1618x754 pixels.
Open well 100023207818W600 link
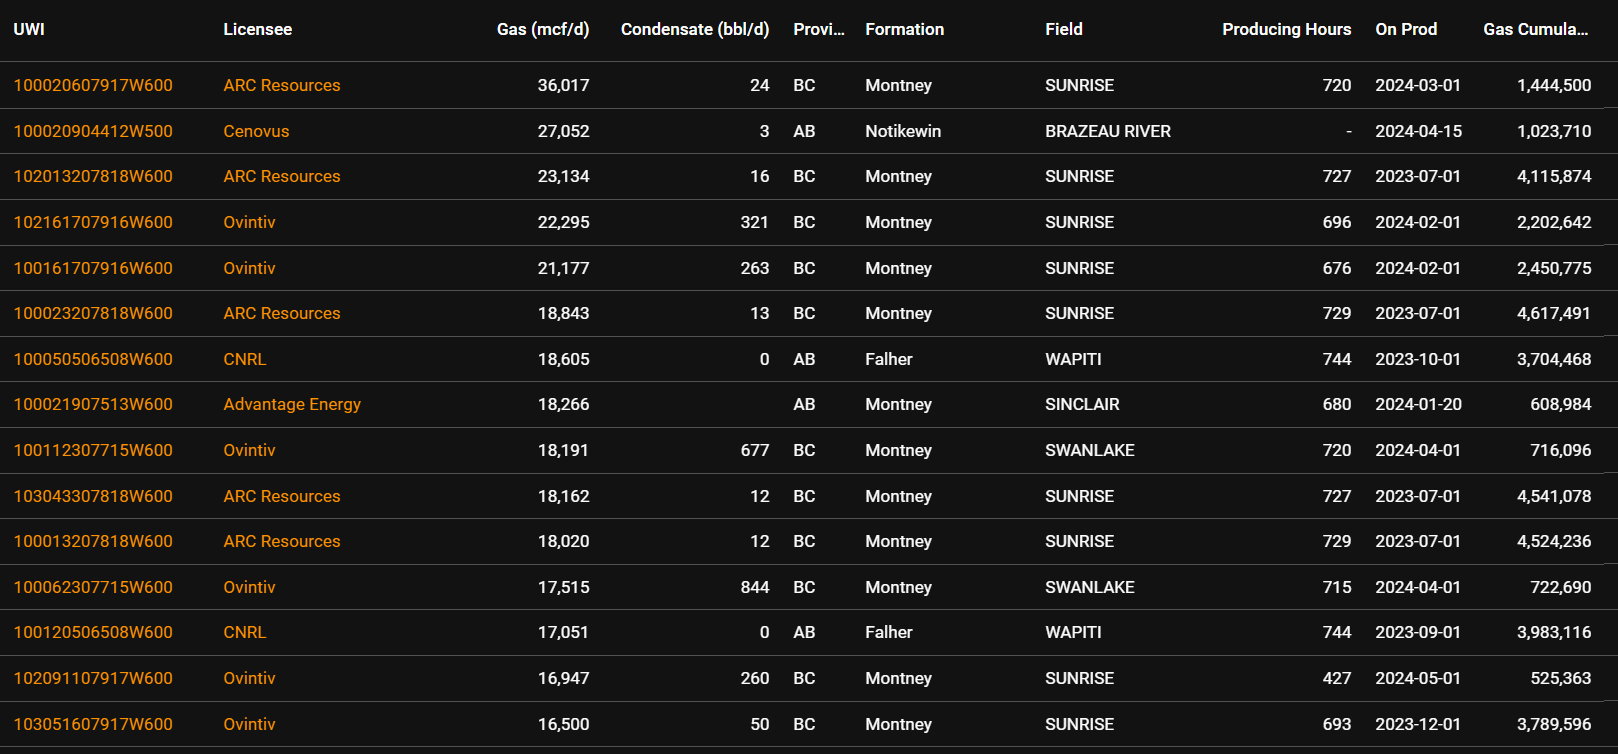93,313
